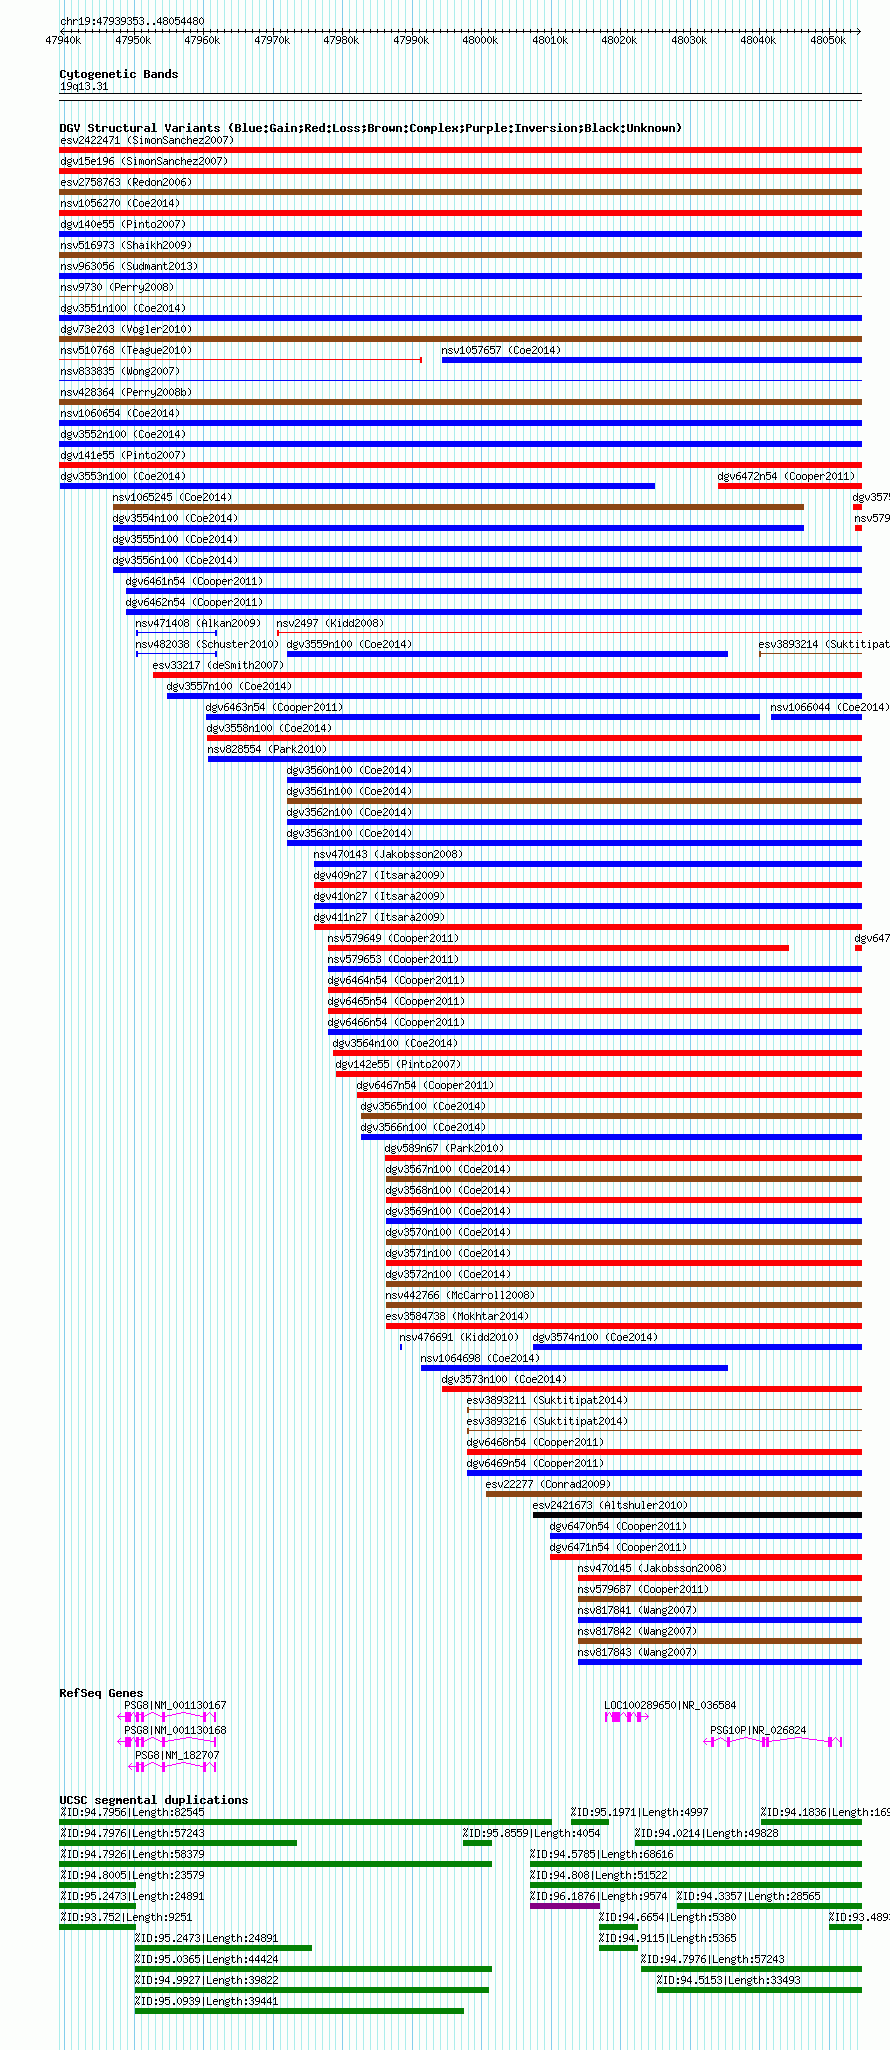
Task: Click the UCSC segmental duplications track title
Action: pos(154,1800)
